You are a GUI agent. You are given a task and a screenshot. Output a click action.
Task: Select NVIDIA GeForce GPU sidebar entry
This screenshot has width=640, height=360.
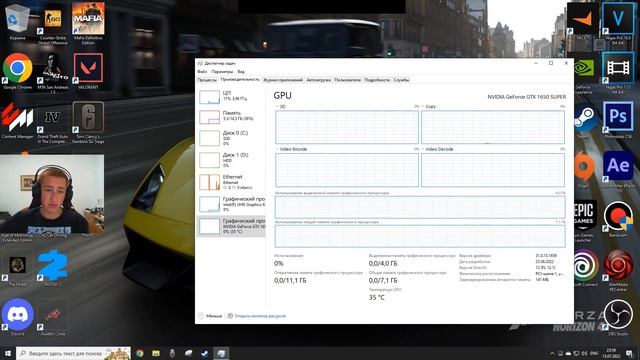(231, 226)
